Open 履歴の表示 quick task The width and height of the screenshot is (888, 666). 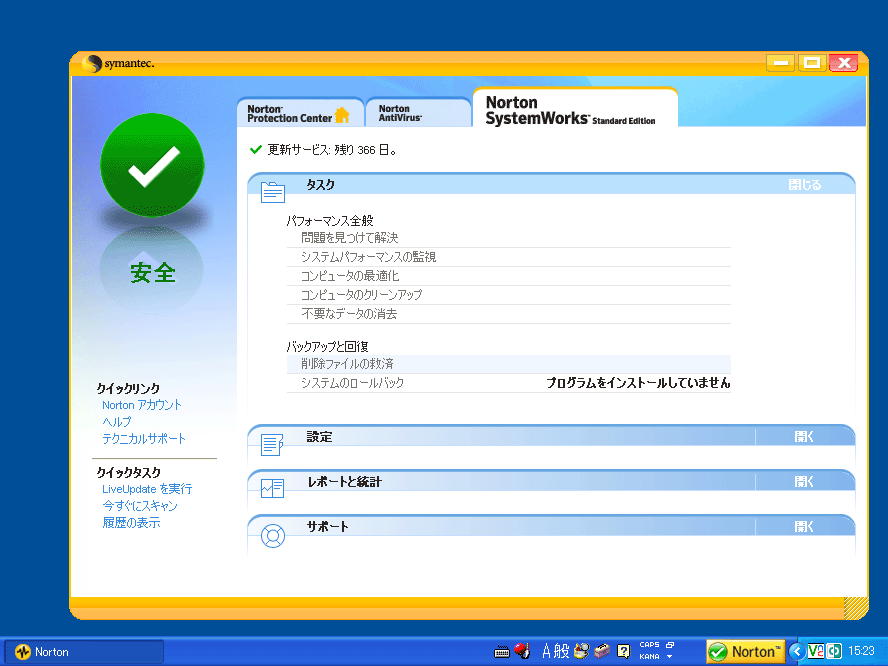[131, 523]
